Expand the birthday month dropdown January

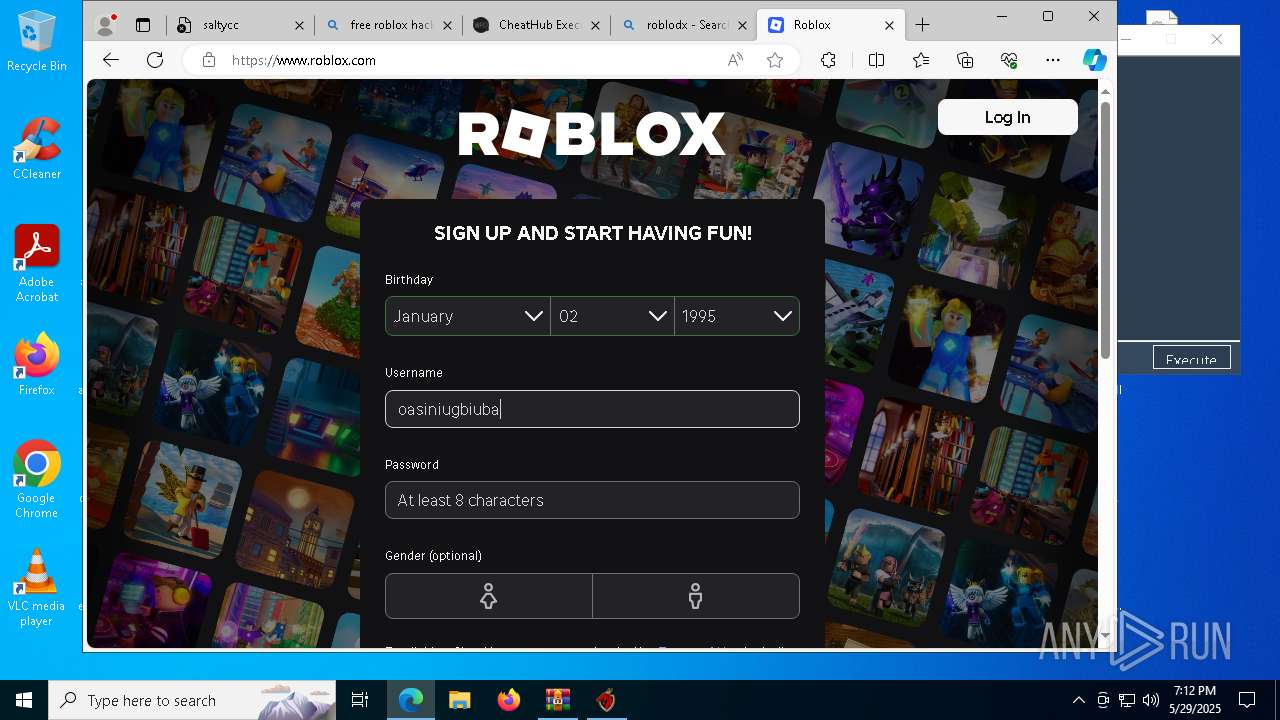click(467, 316)
